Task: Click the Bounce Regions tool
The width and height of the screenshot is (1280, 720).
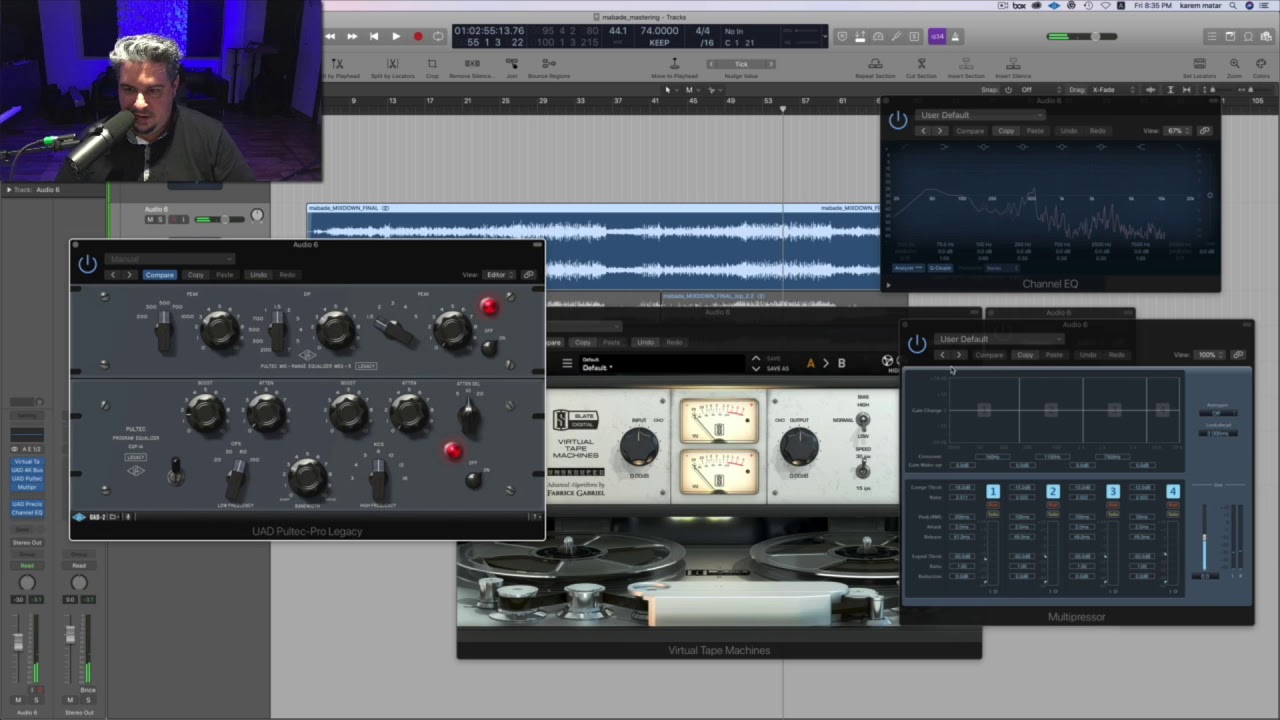Action: pos(549,68)
